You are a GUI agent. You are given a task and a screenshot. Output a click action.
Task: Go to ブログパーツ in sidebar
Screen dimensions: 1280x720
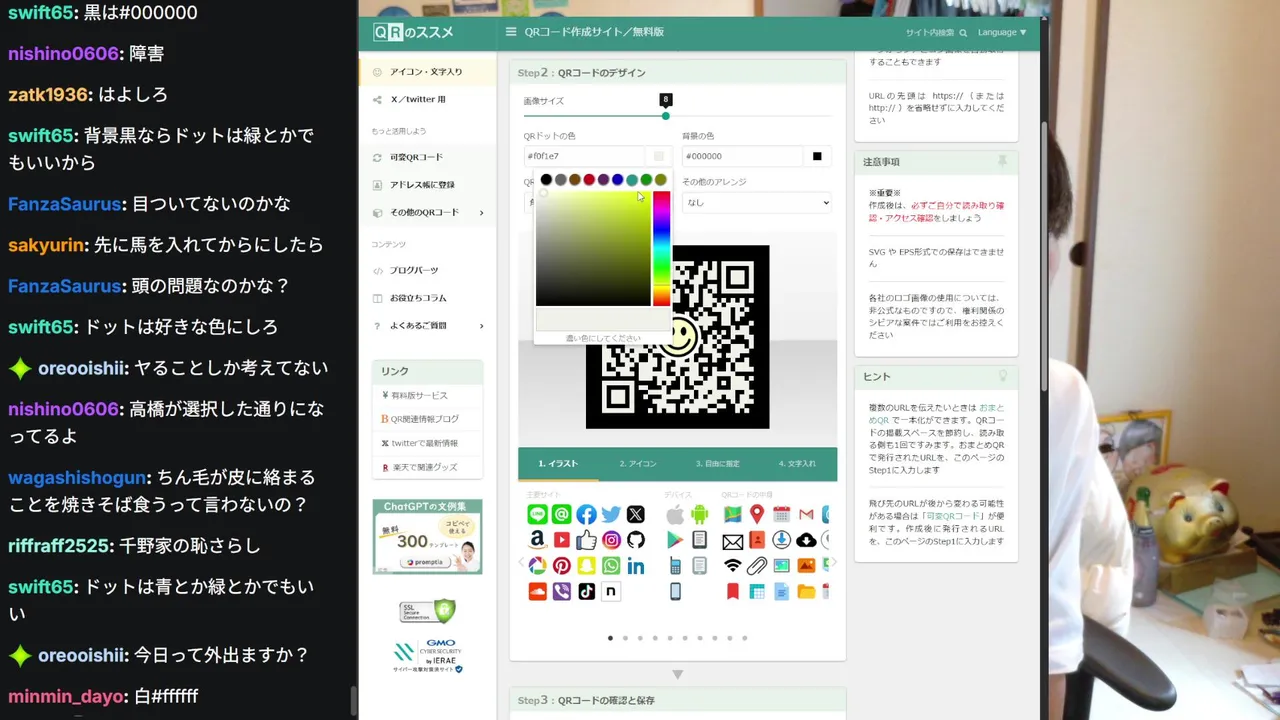coord(428,270)
